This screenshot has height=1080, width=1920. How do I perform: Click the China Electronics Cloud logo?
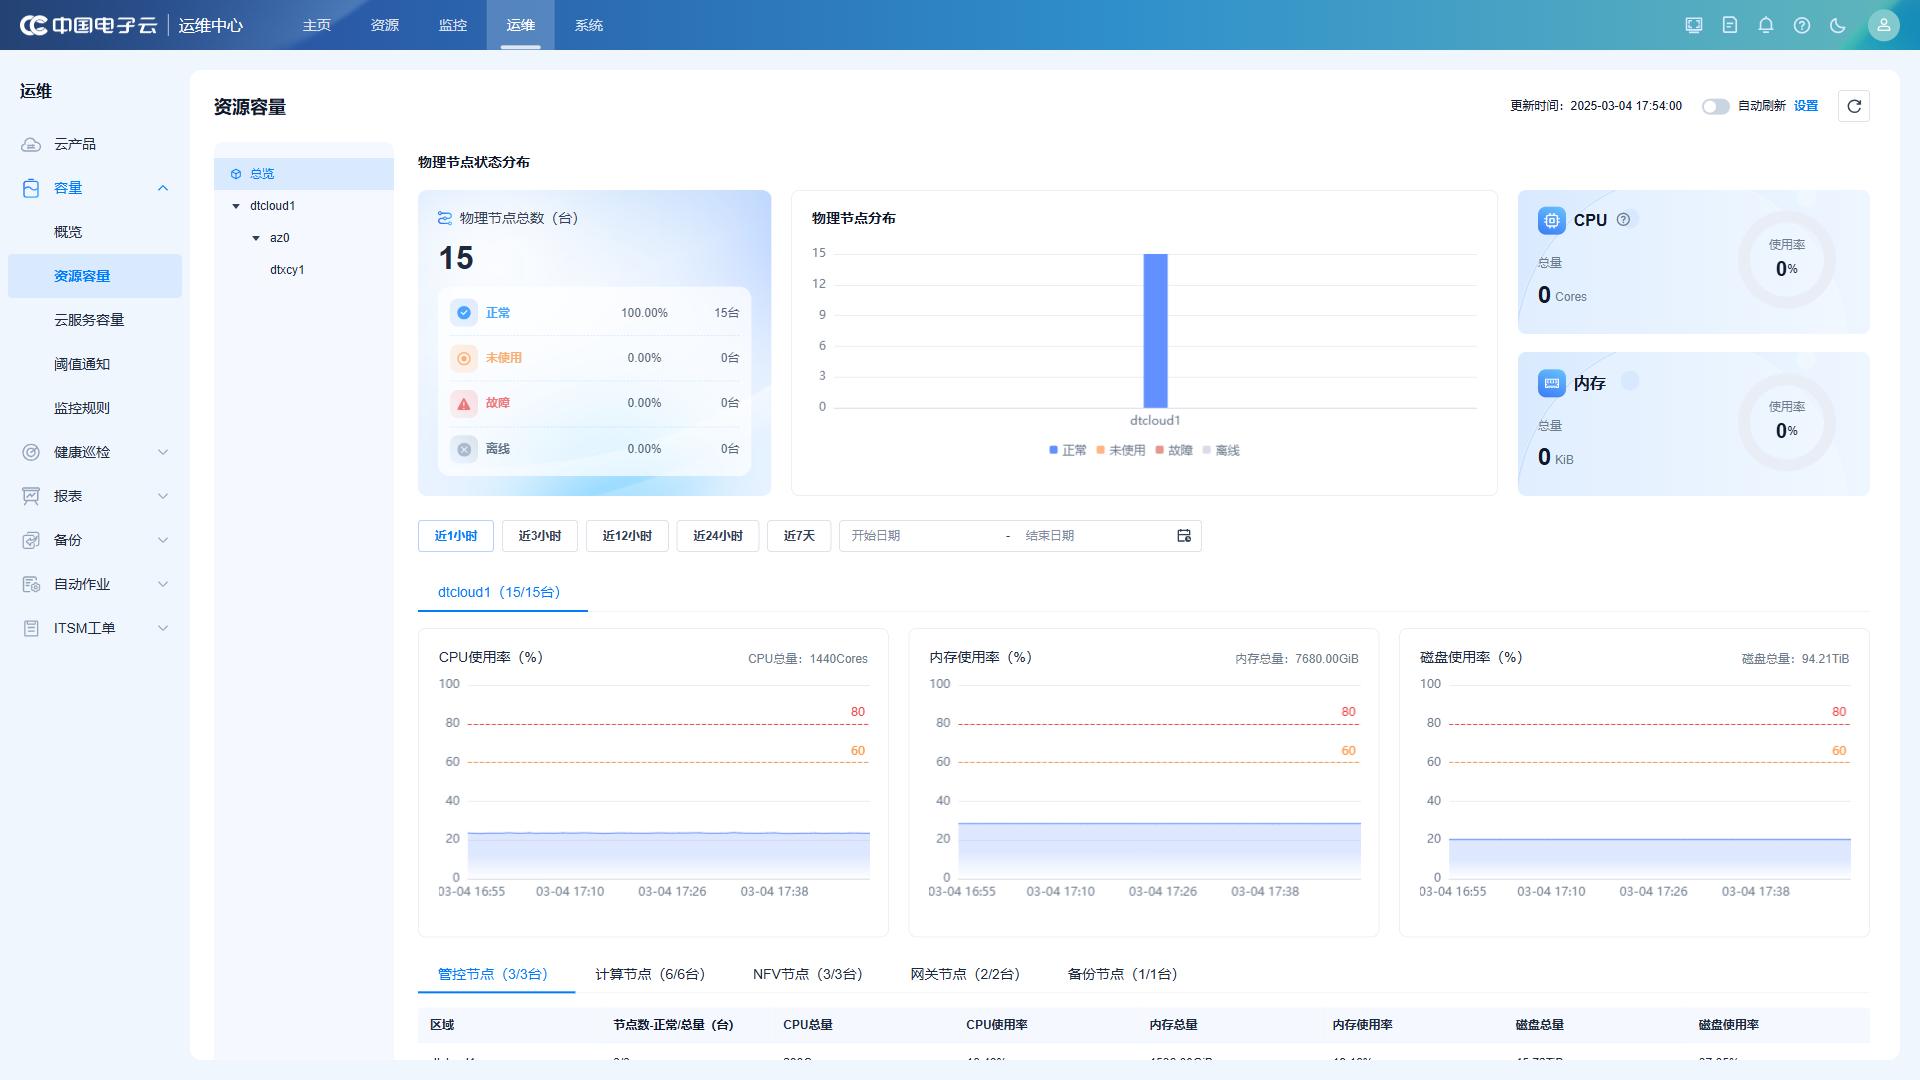88,25
